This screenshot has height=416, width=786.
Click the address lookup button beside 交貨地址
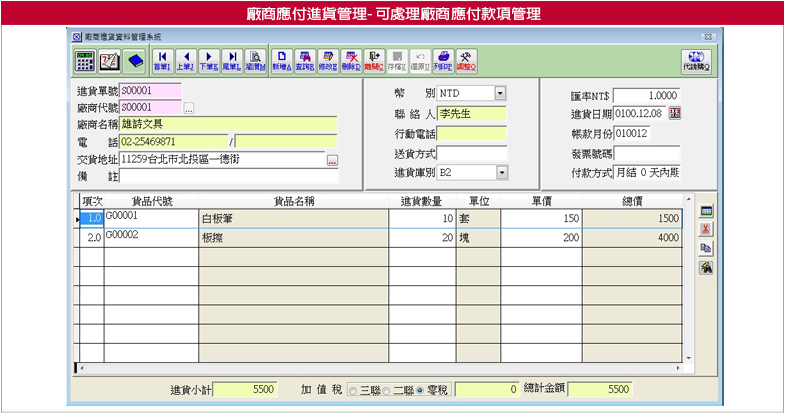[x=332, y=160]
